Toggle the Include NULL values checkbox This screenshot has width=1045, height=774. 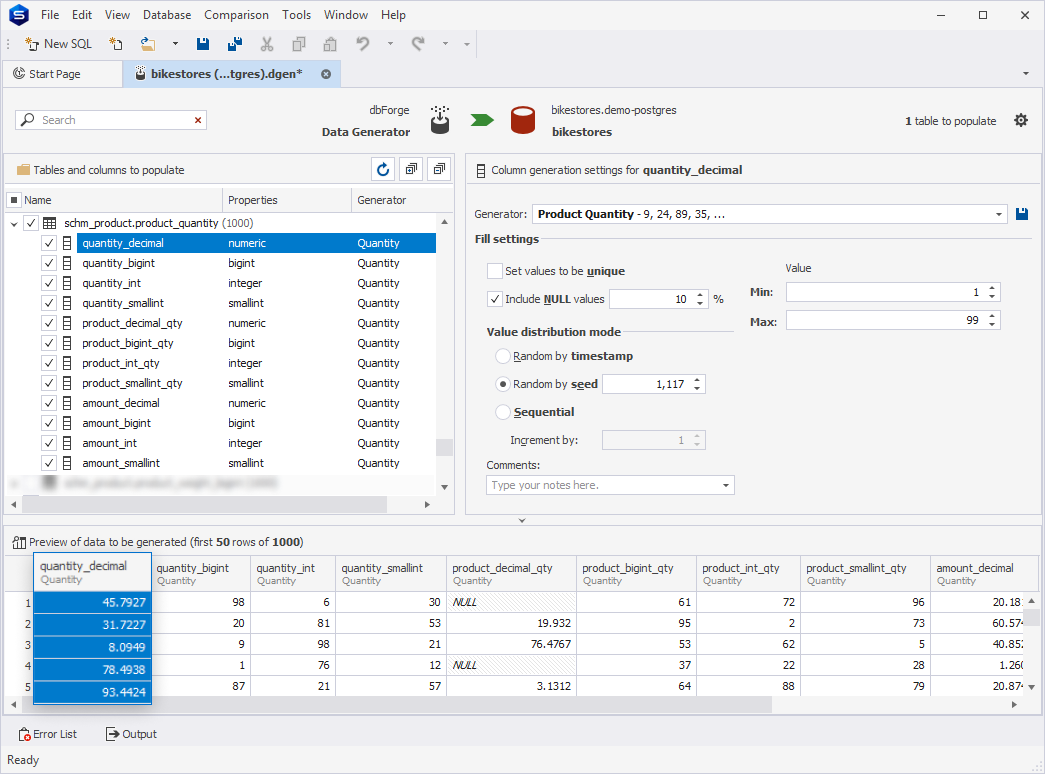coord(495,299)
